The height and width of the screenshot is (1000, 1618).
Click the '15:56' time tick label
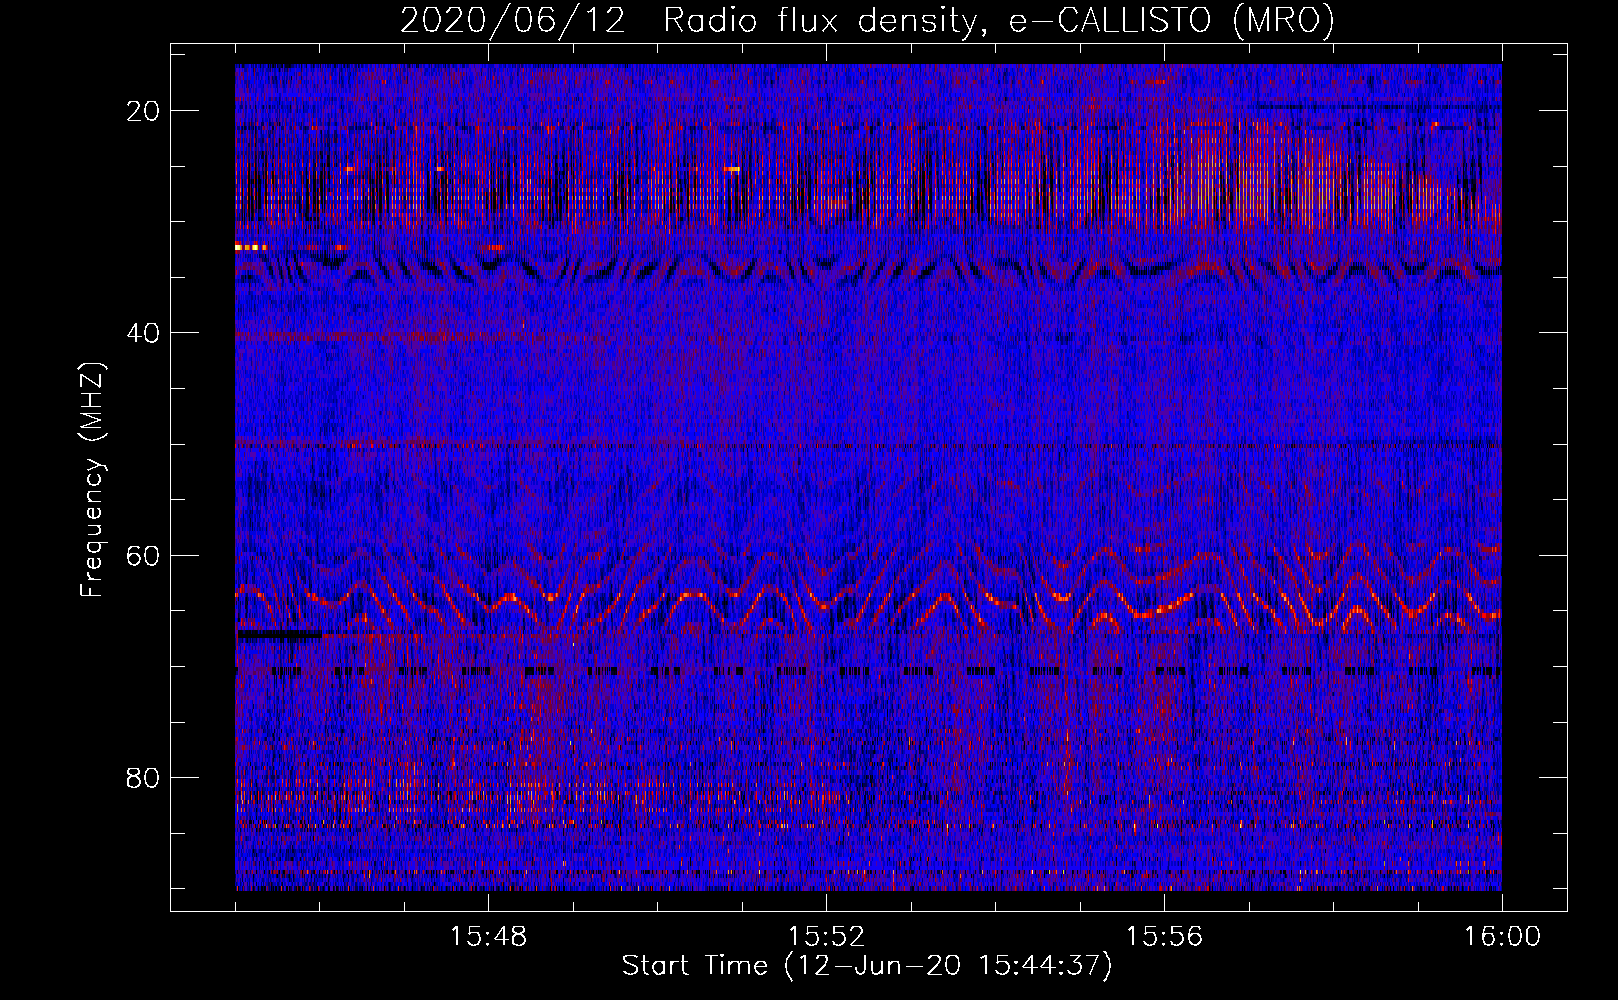click(x=1164, y=937)
